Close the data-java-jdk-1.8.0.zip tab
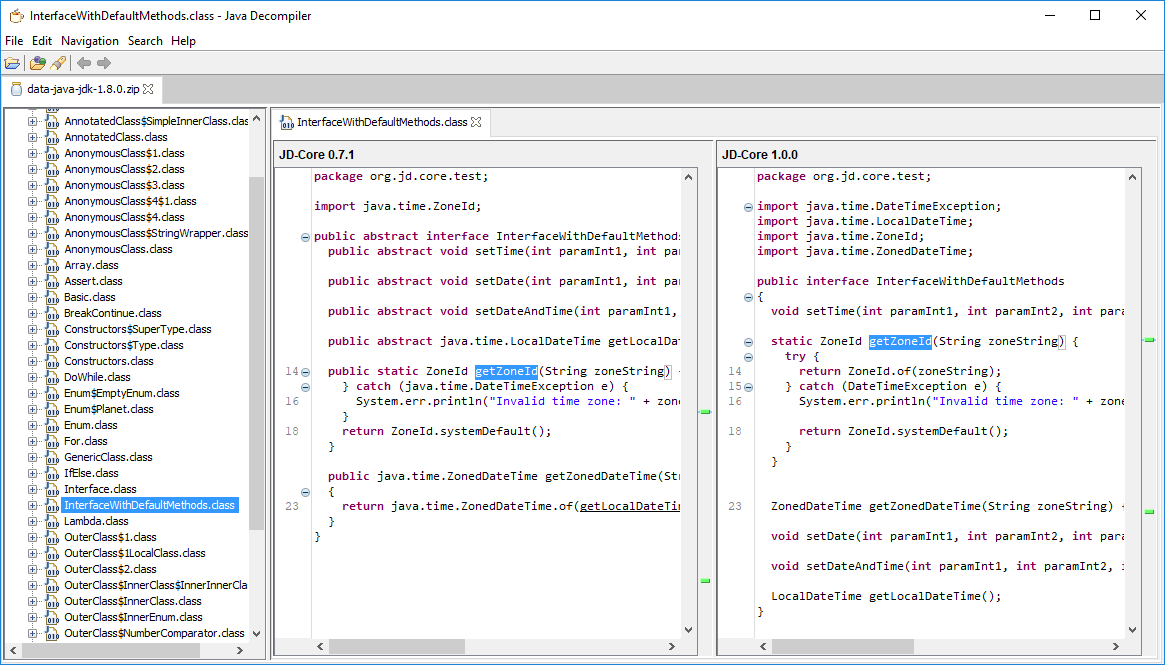 (148, 89)
